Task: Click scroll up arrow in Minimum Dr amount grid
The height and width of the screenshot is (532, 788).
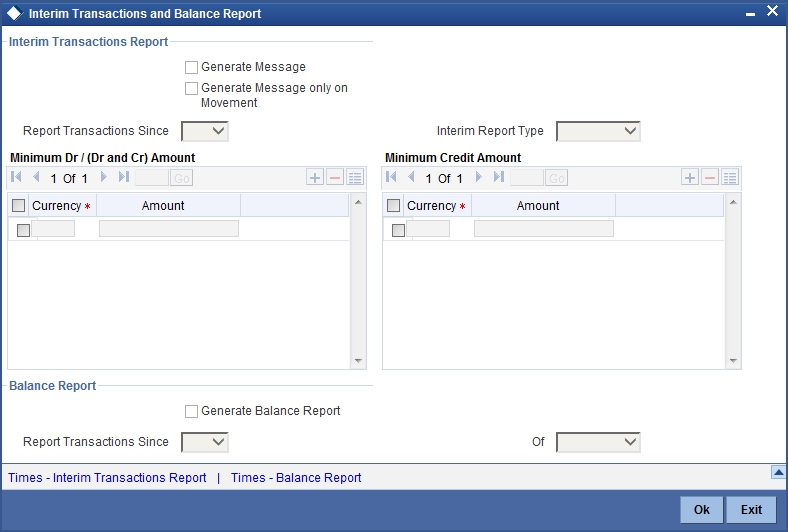Action: point(358,202)
